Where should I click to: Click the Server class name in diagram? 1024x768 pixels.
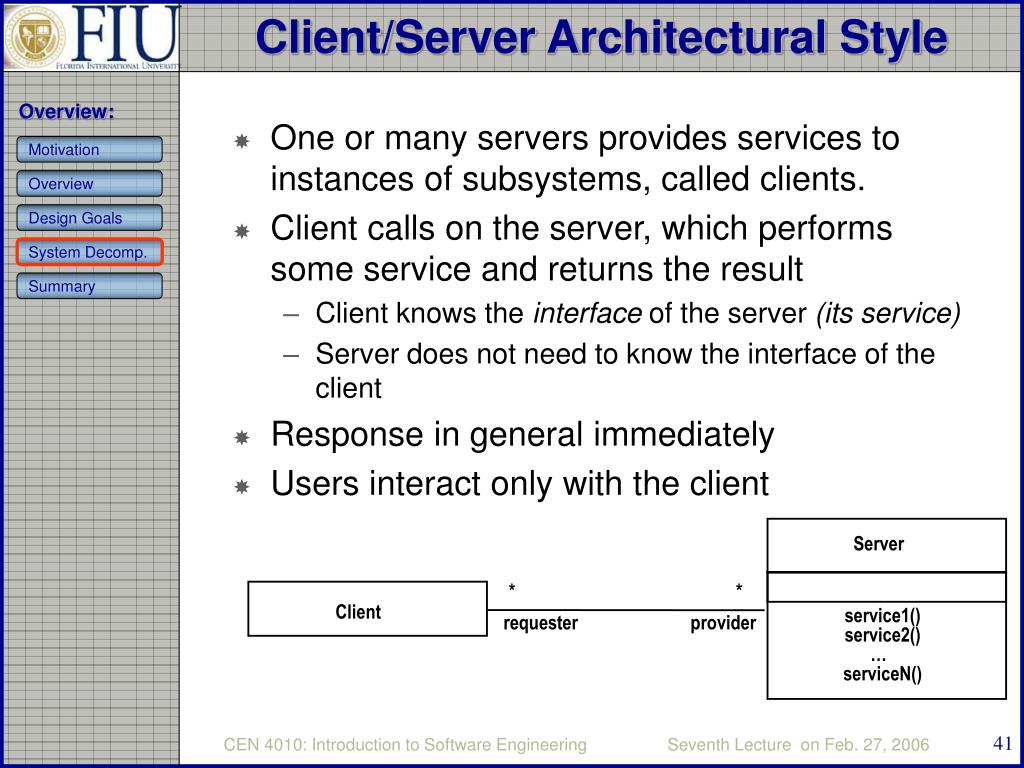tap(878, 543)
